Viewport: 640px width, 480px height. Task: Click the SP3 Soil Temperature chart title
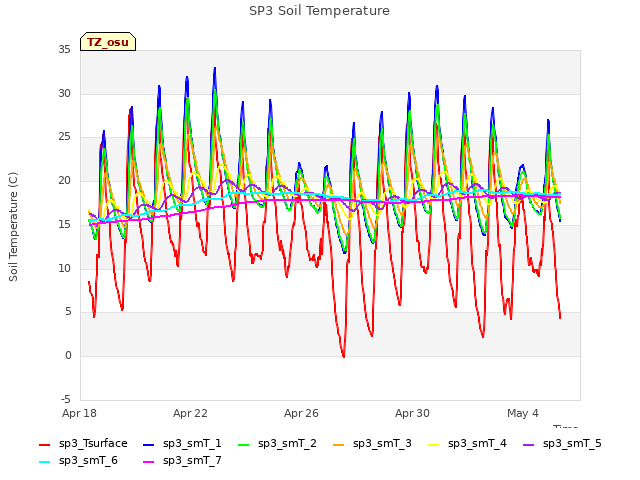tap(319, 11)
